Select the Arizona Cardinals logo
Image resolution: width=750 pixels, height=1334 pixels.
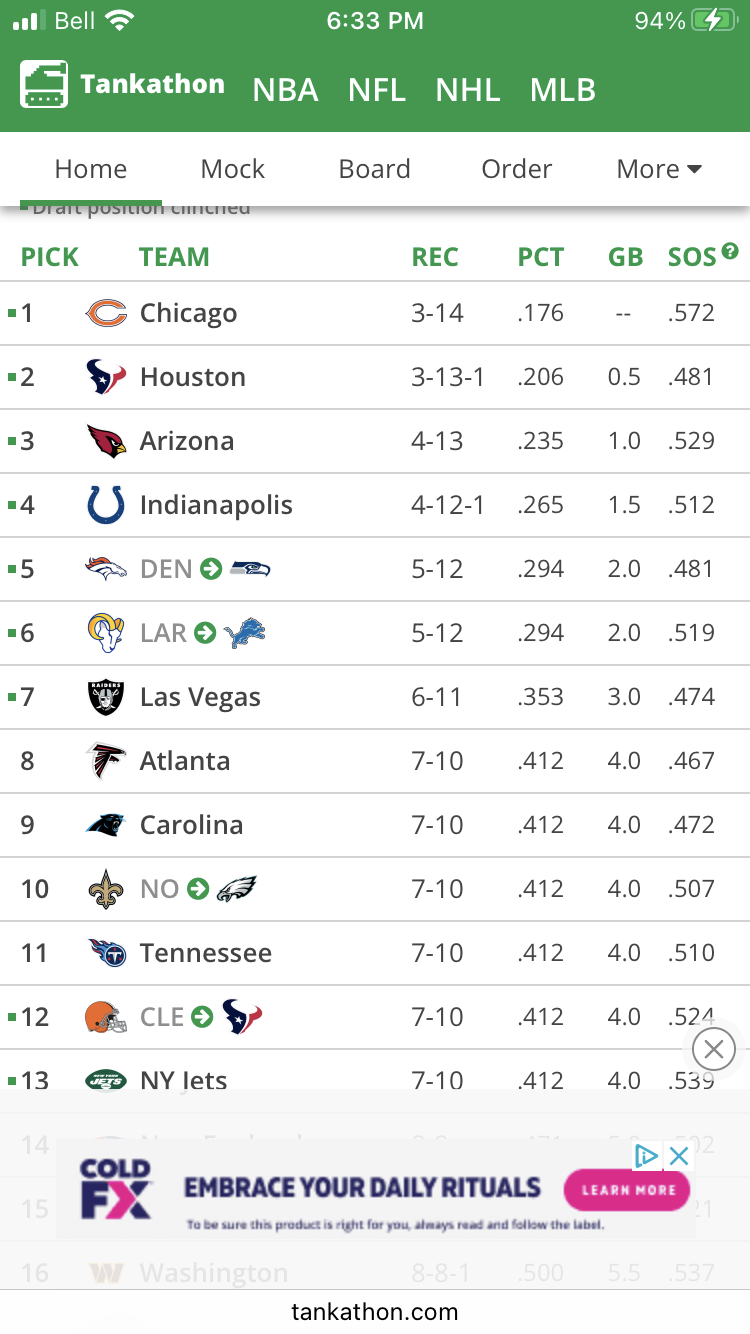(x=106, y=441)
